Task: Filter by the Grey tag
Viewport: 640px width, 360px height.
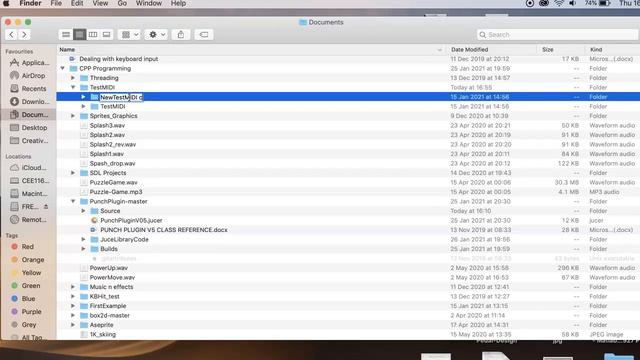Action: coord(24,325)
